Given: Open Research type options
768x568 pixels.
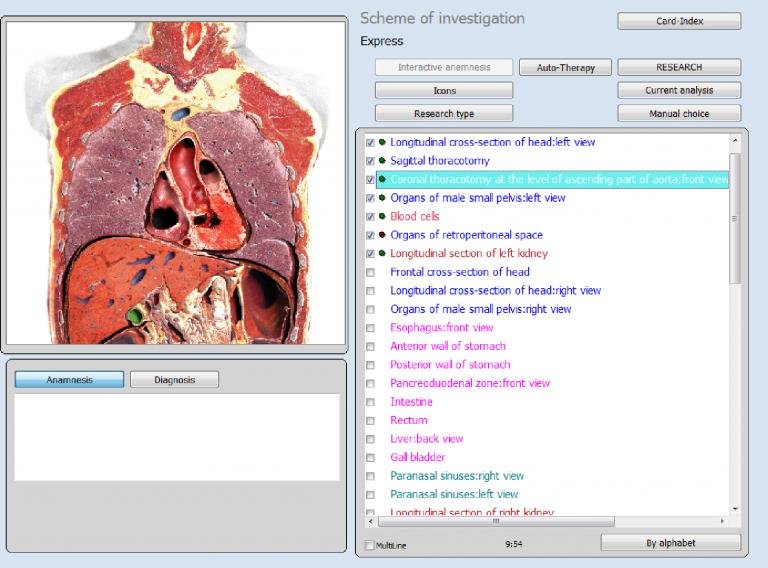Looking at the screenshot, I should (444, 114).
